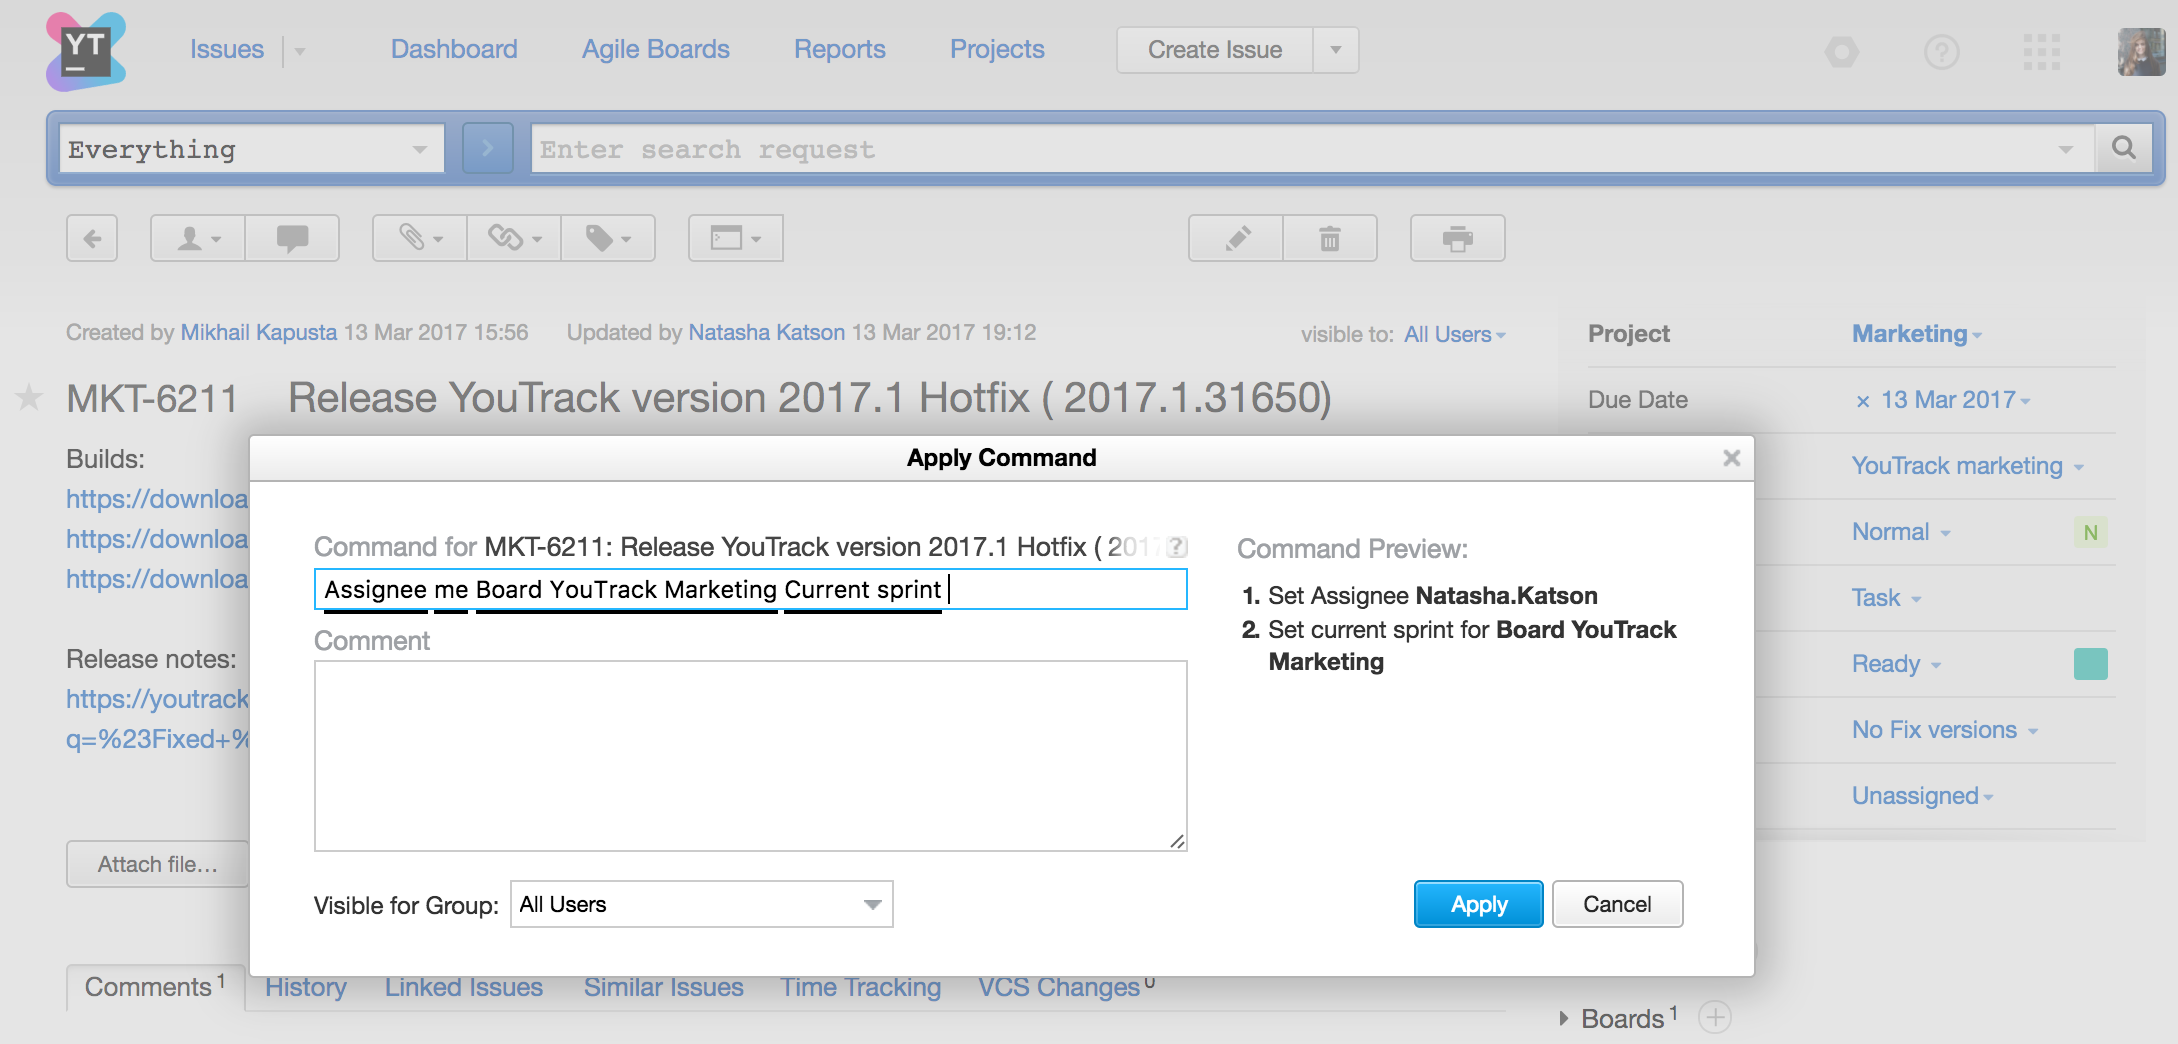This screenshot has width=2178, height=1044.
Task: Star the MKT-6211 issue
Action: 29,398
